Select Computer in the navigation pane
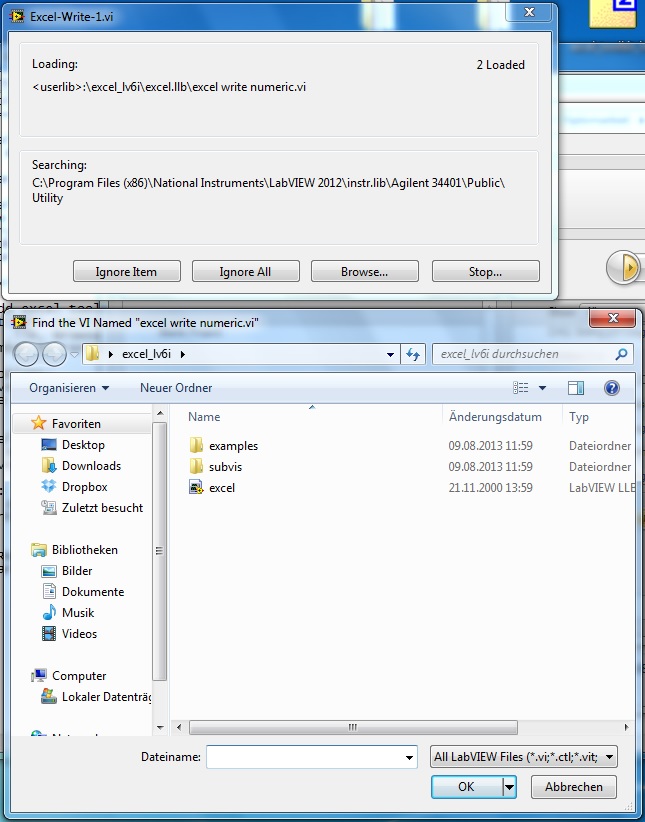Image resolution: width=645 pixels, height=822 pixels. pyautogui.click(x=79, y=676)
